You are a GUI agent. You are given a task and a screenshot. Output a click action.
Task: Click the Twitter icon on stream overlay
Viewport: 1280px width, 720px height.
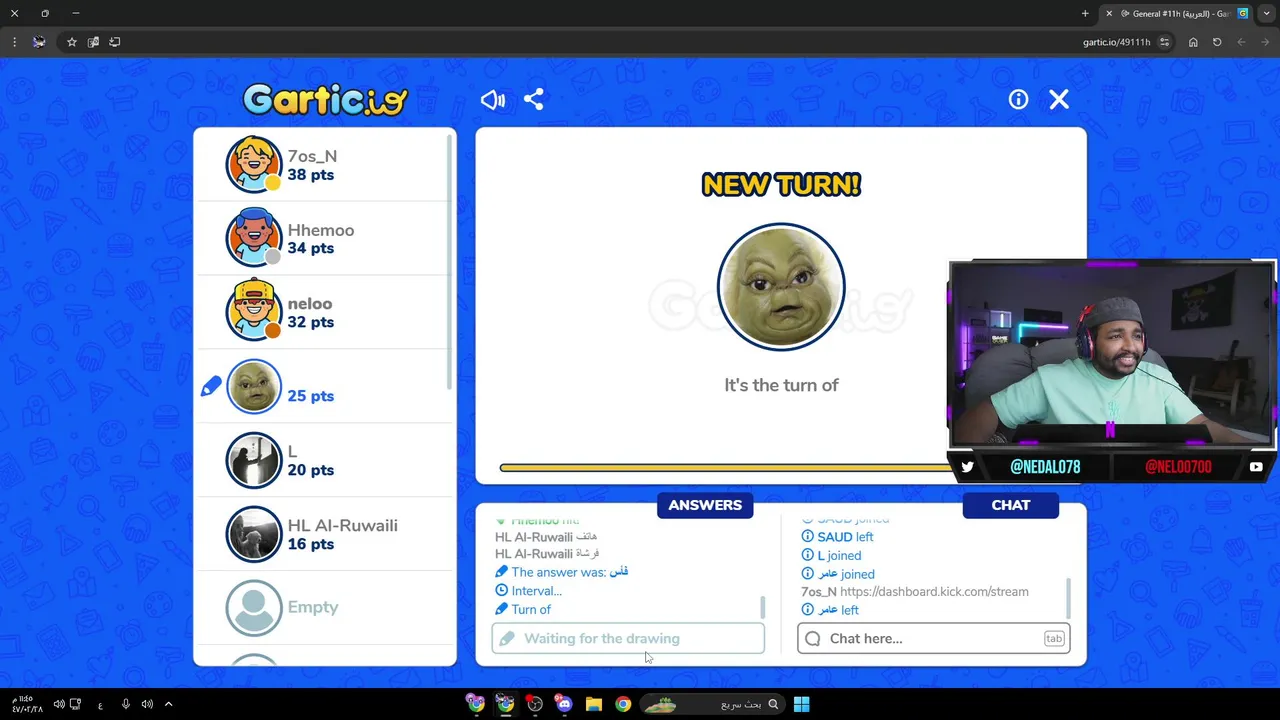pyautogui.click(x=967, y=466)
